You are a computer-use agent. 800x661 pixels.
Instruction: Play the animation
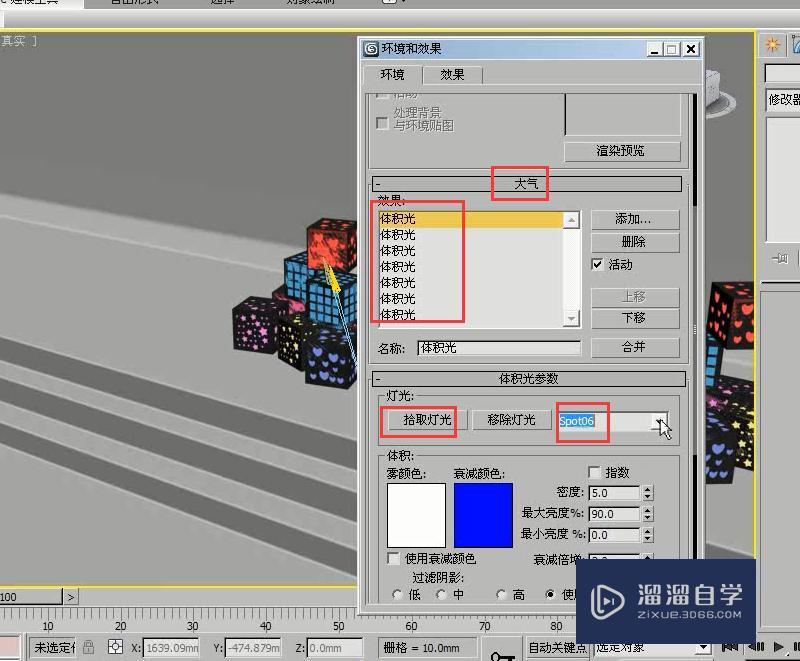pos(779,647)
